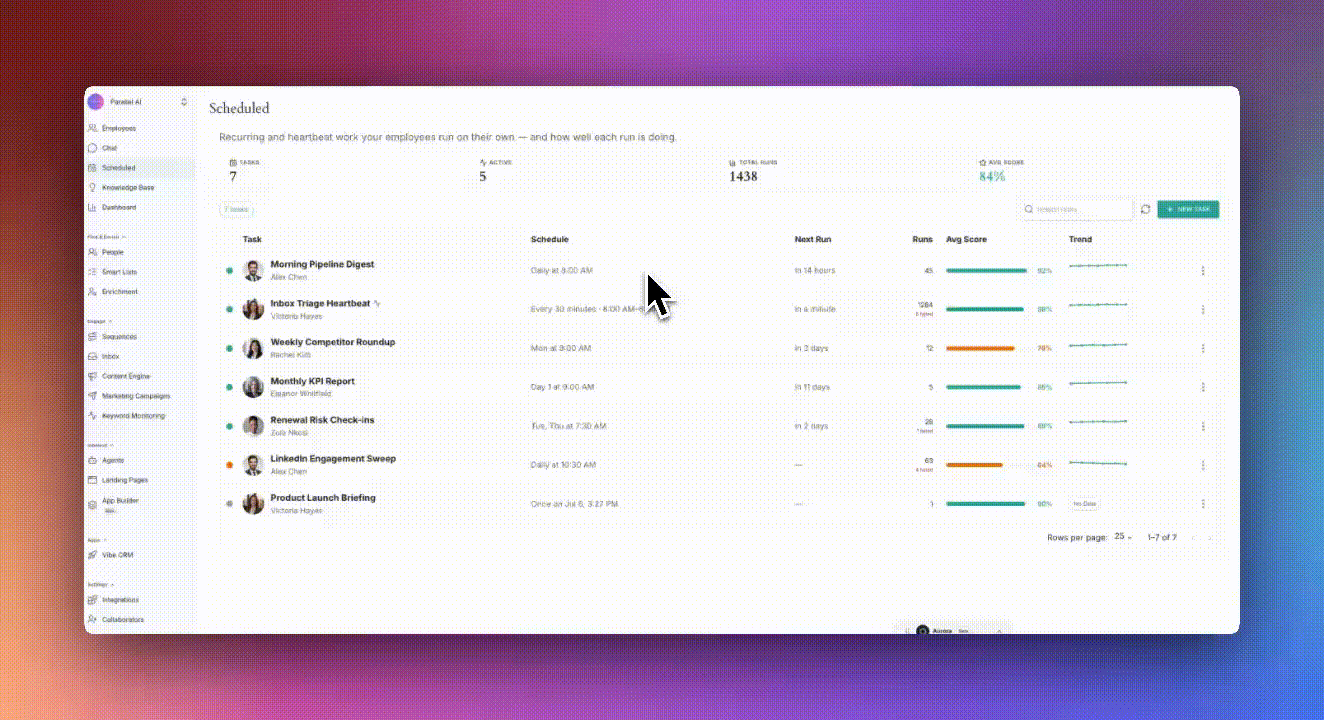Image resolution: width=1324 pixels, height=720 pixels.
Task: Click the Keyword Monitoring sidebar icon
Action: click(93, 415)
